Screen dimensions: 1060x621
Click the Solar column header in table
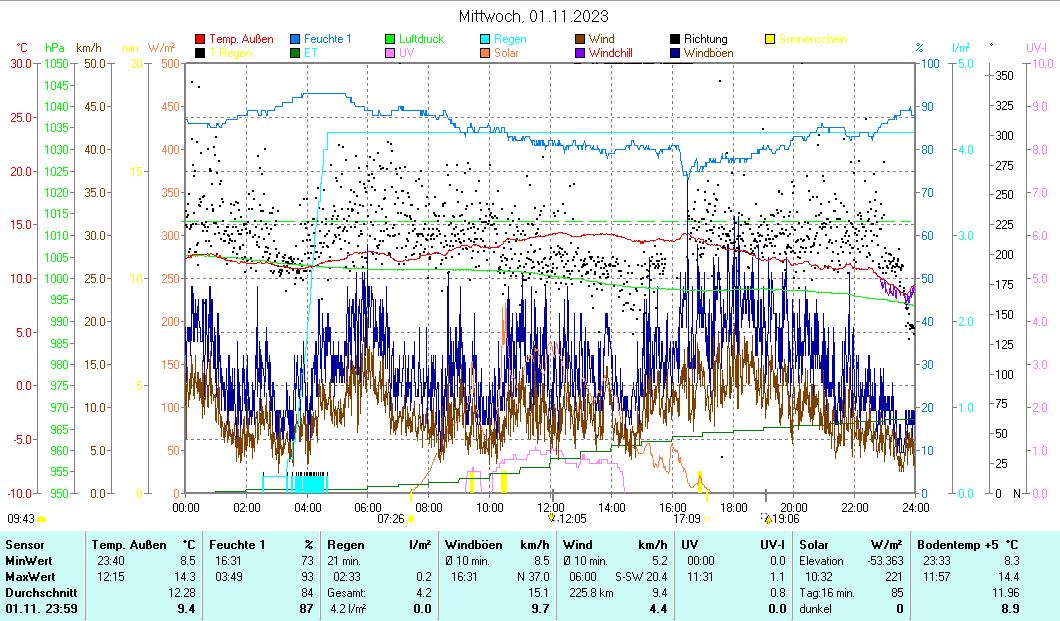814,545
